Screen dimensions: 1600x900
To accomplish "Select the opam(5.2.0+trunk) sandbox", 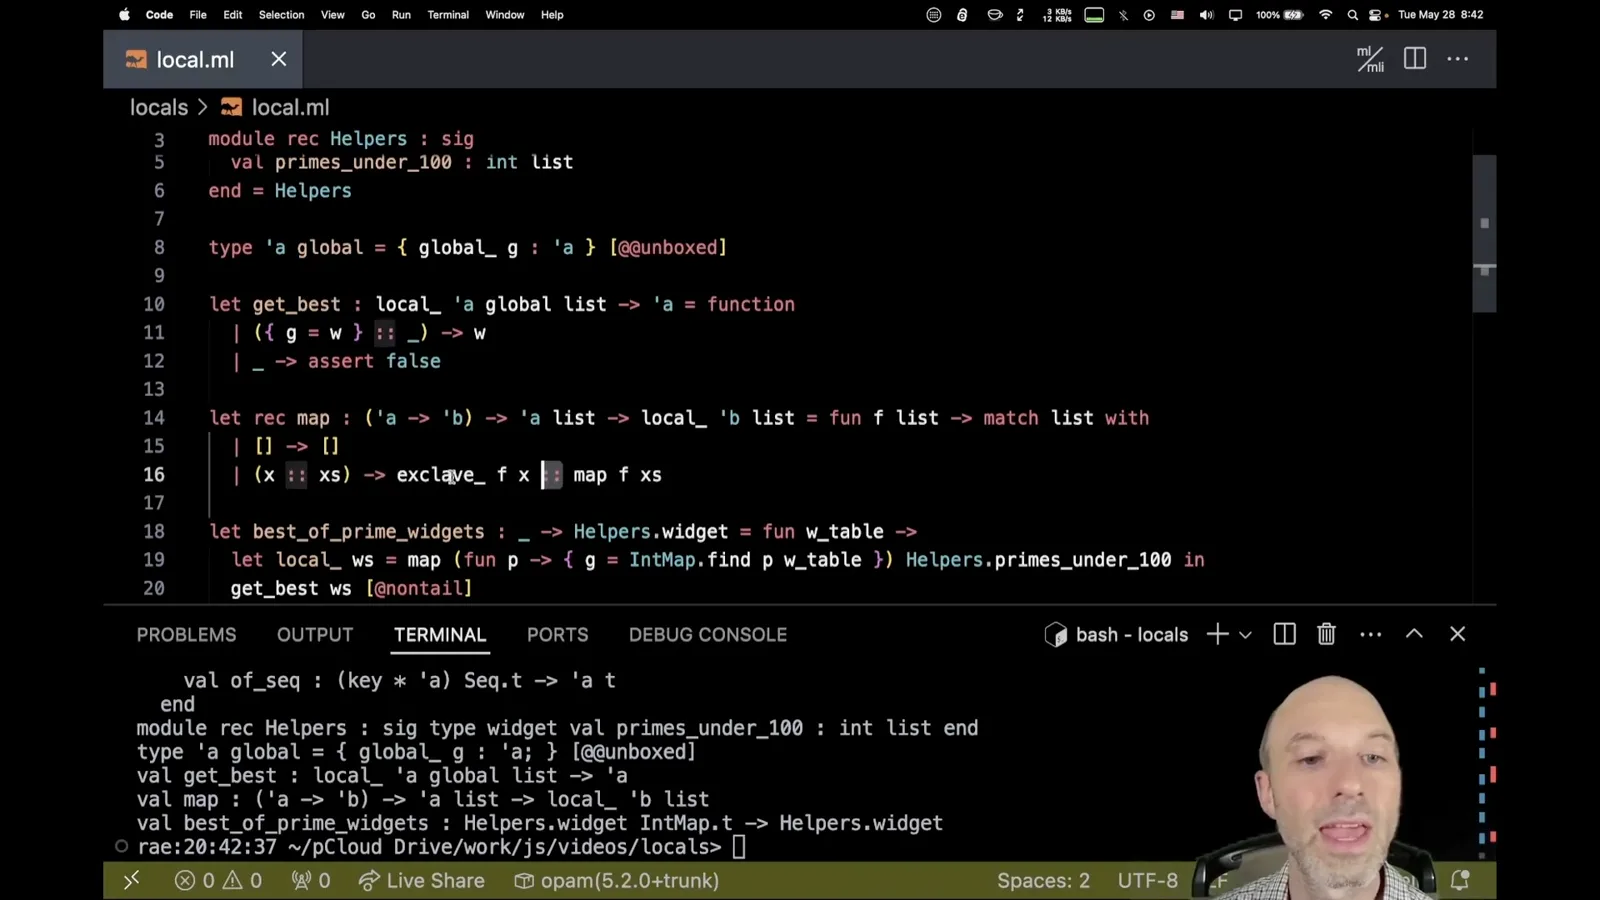I will 617,880.
